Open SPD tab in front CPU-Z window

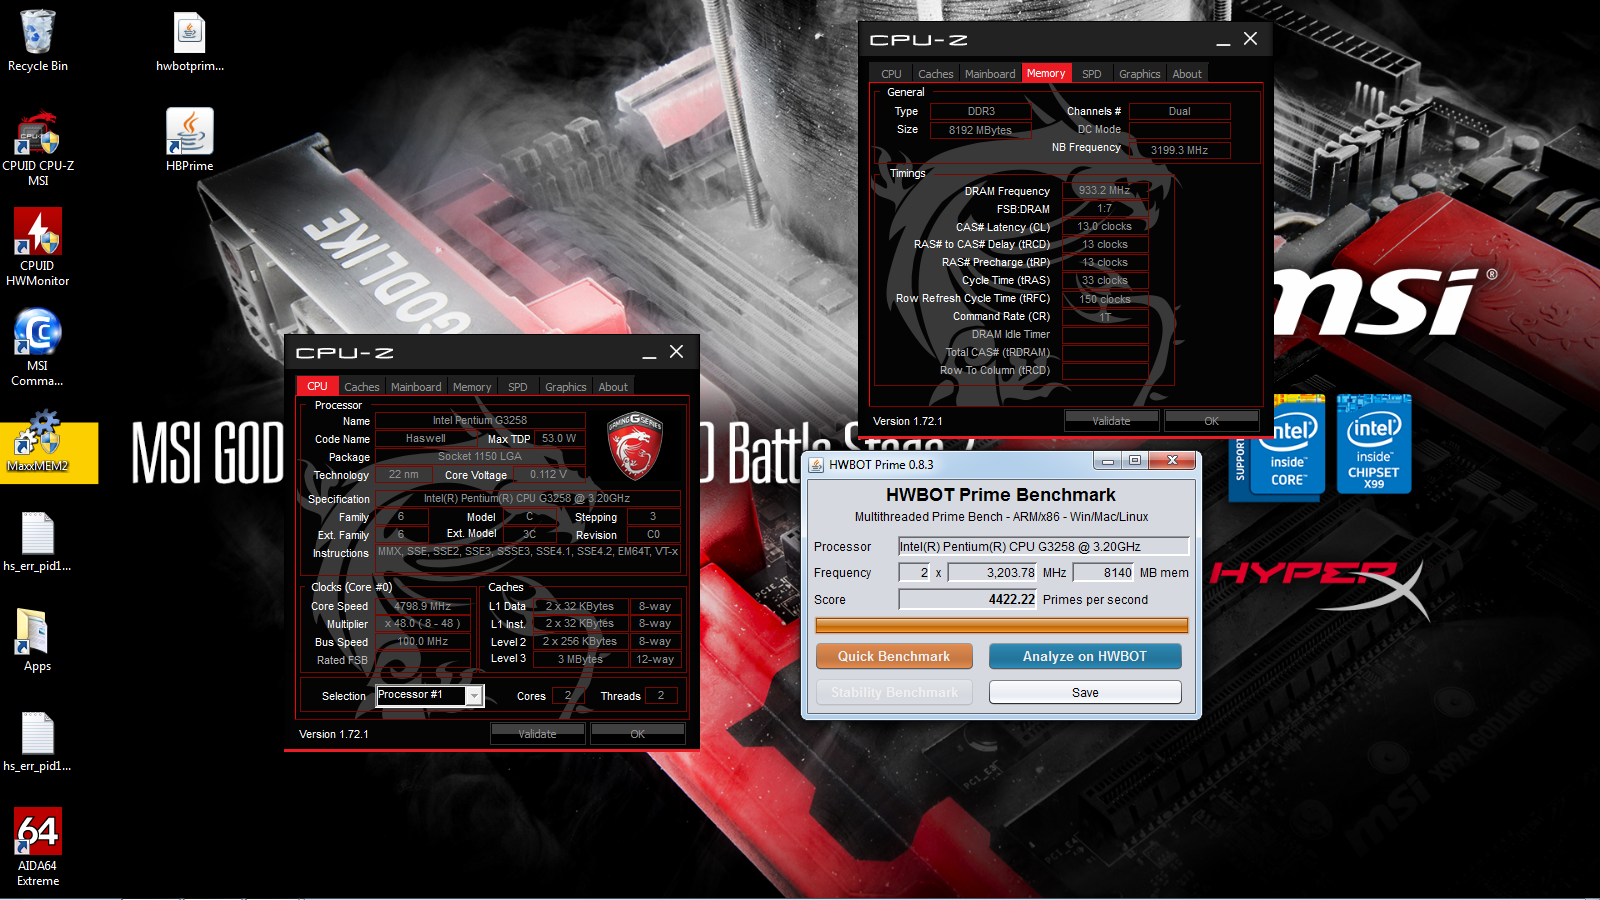[517, 387]
